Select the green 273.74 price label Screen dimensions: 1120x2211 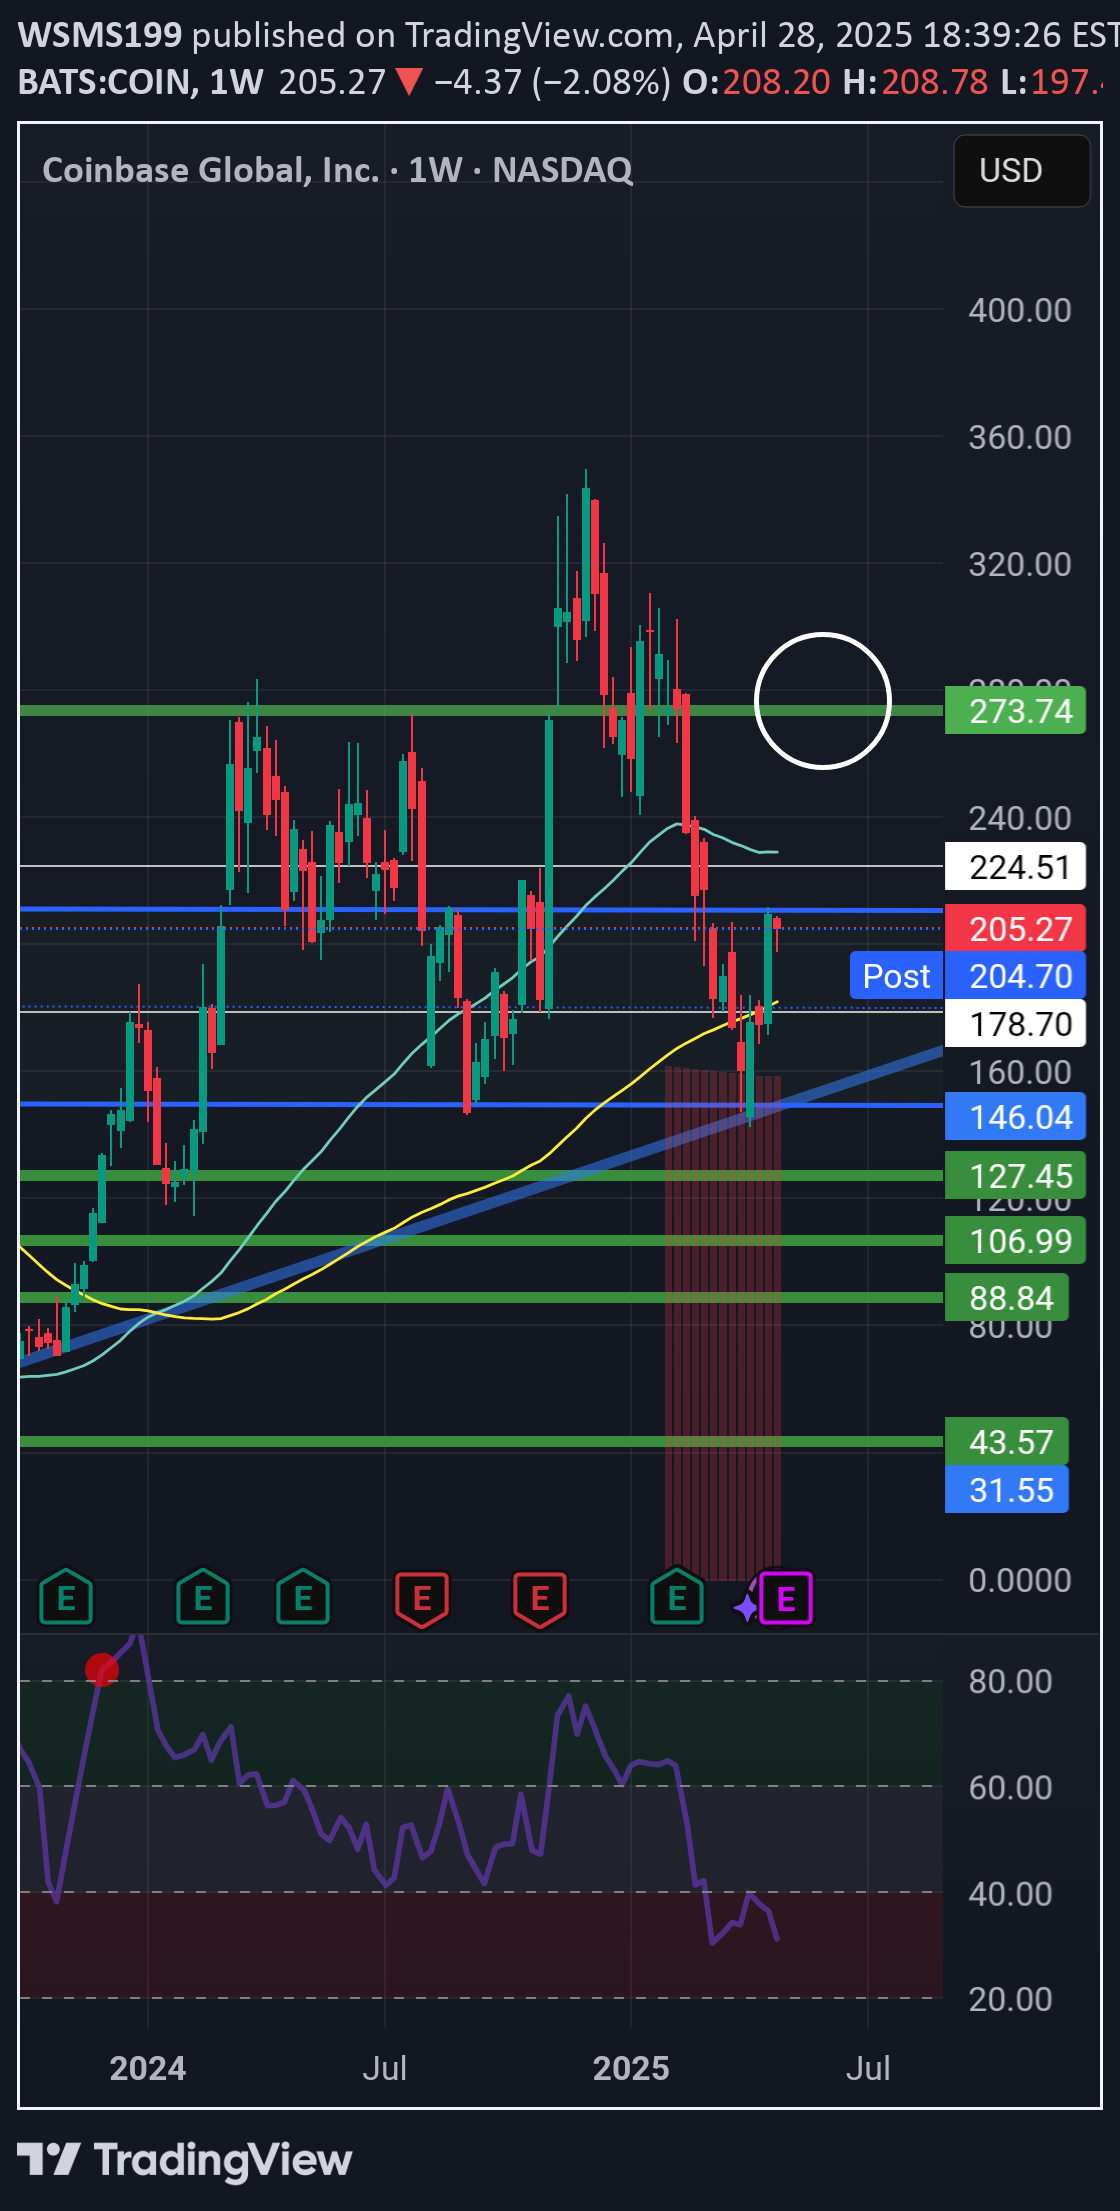pyautogui.click(x=1015, y=711)
